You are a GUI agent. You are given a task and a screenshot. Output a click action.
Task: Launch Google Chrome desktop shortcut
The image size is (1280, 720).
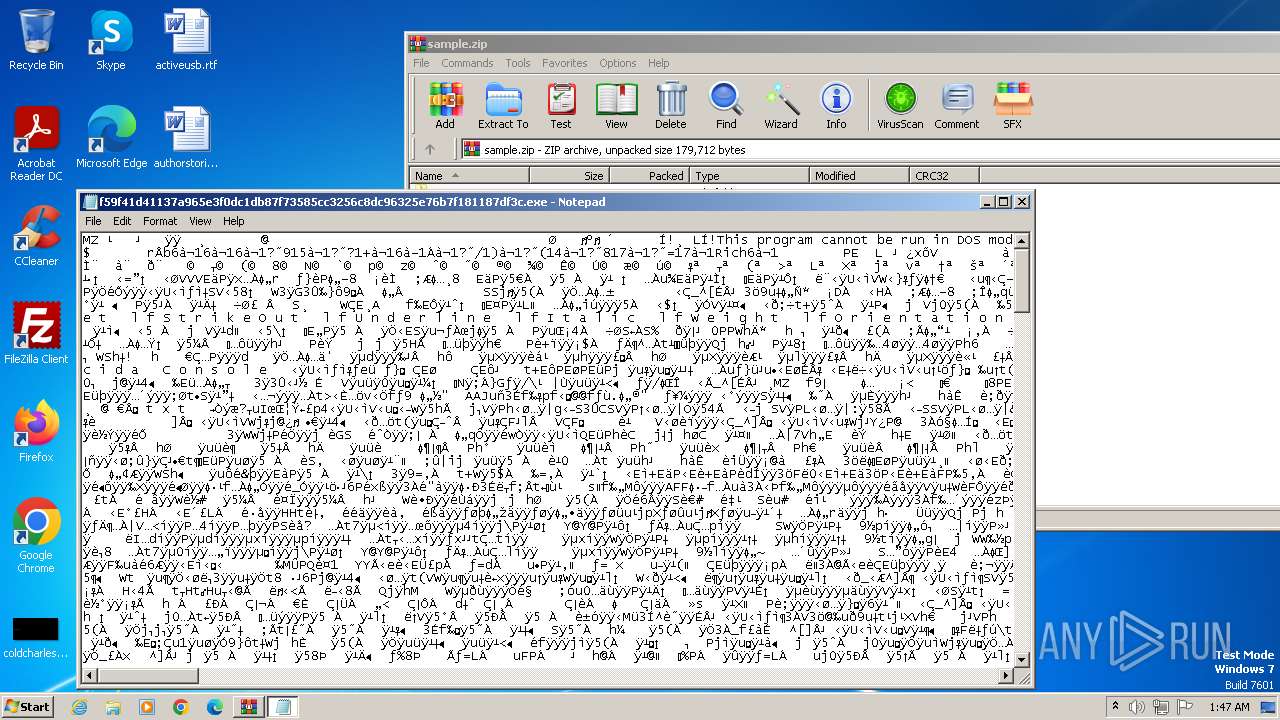(x=36, y=536)
